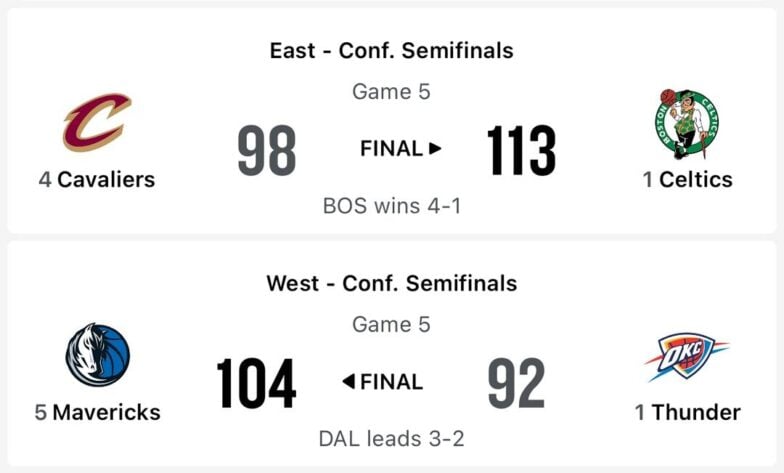Screen dimensions: 784x473
Task: View the BOS wins 4-1 series status
Action: coord(392,206)
